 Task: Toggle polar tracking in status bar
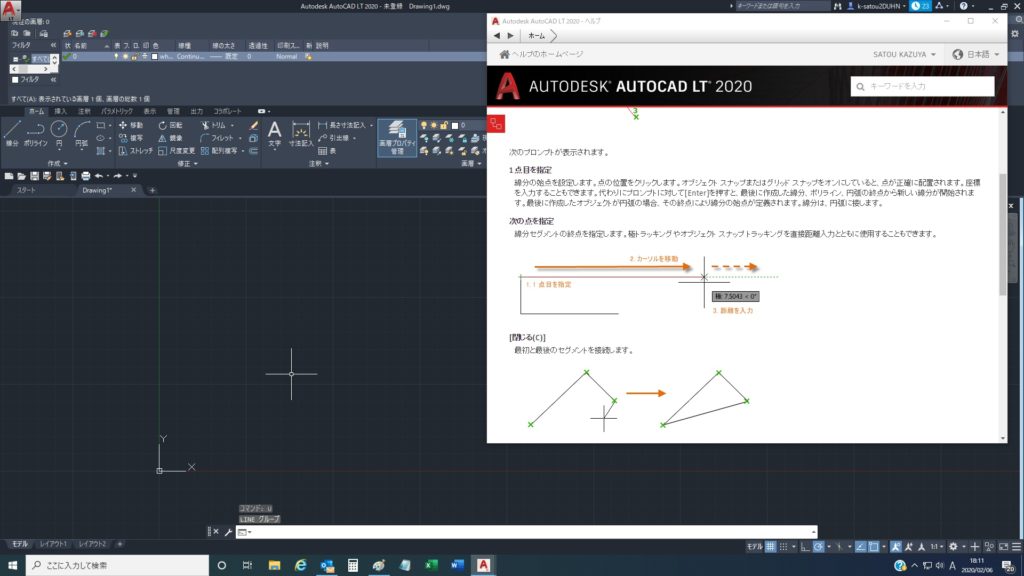(818, 547)
